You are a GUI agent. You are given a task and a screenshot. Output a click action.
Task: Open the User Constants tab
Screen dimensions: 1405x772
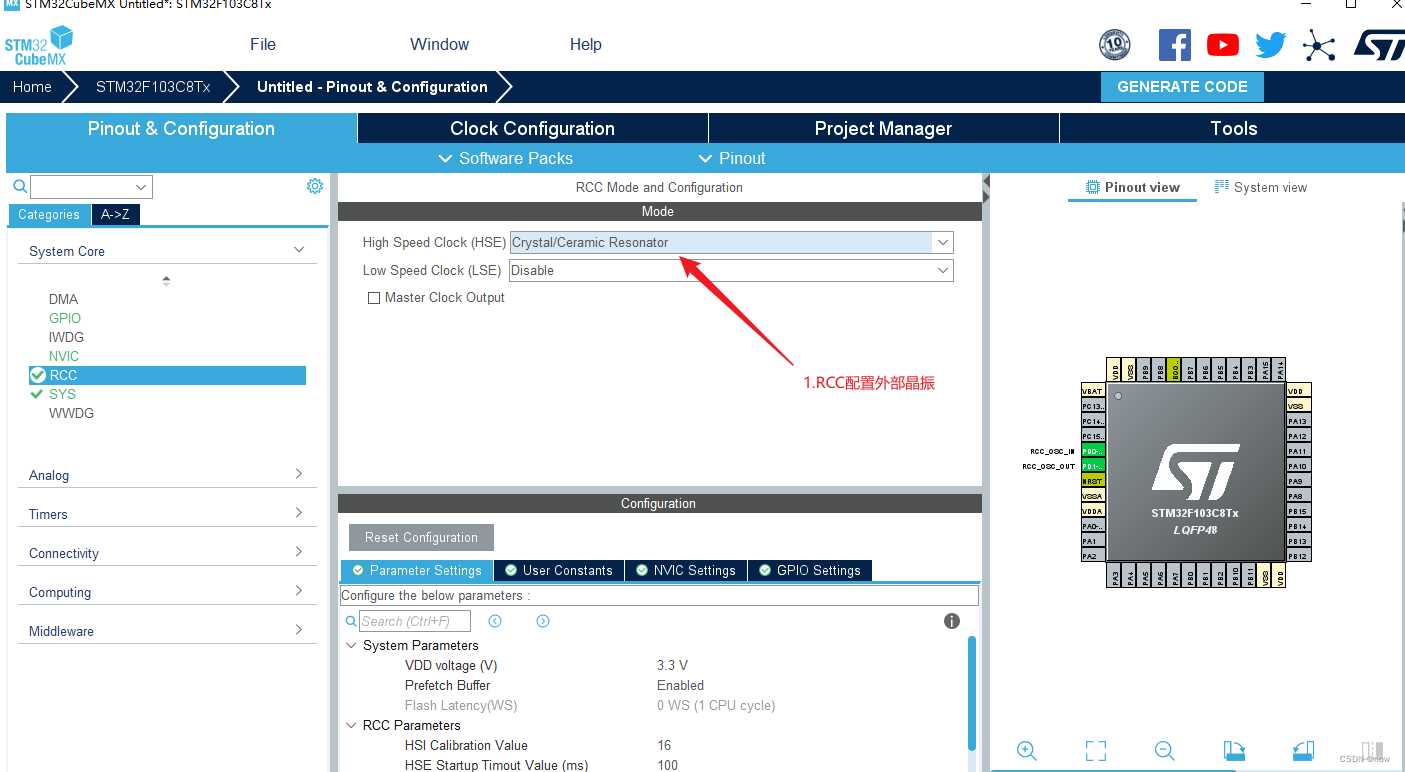click(x=559, y=570)
